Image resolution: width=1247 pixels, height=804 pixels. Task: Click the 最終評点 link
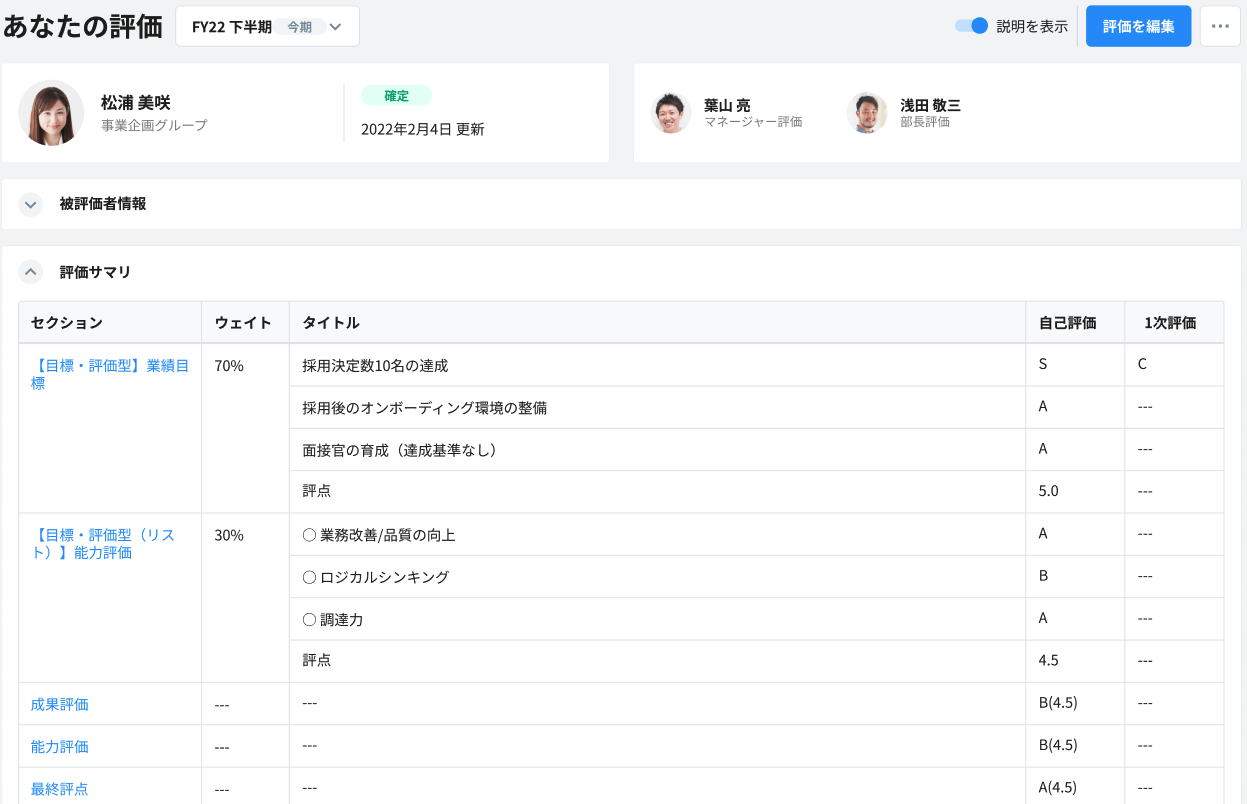[60, 789]
